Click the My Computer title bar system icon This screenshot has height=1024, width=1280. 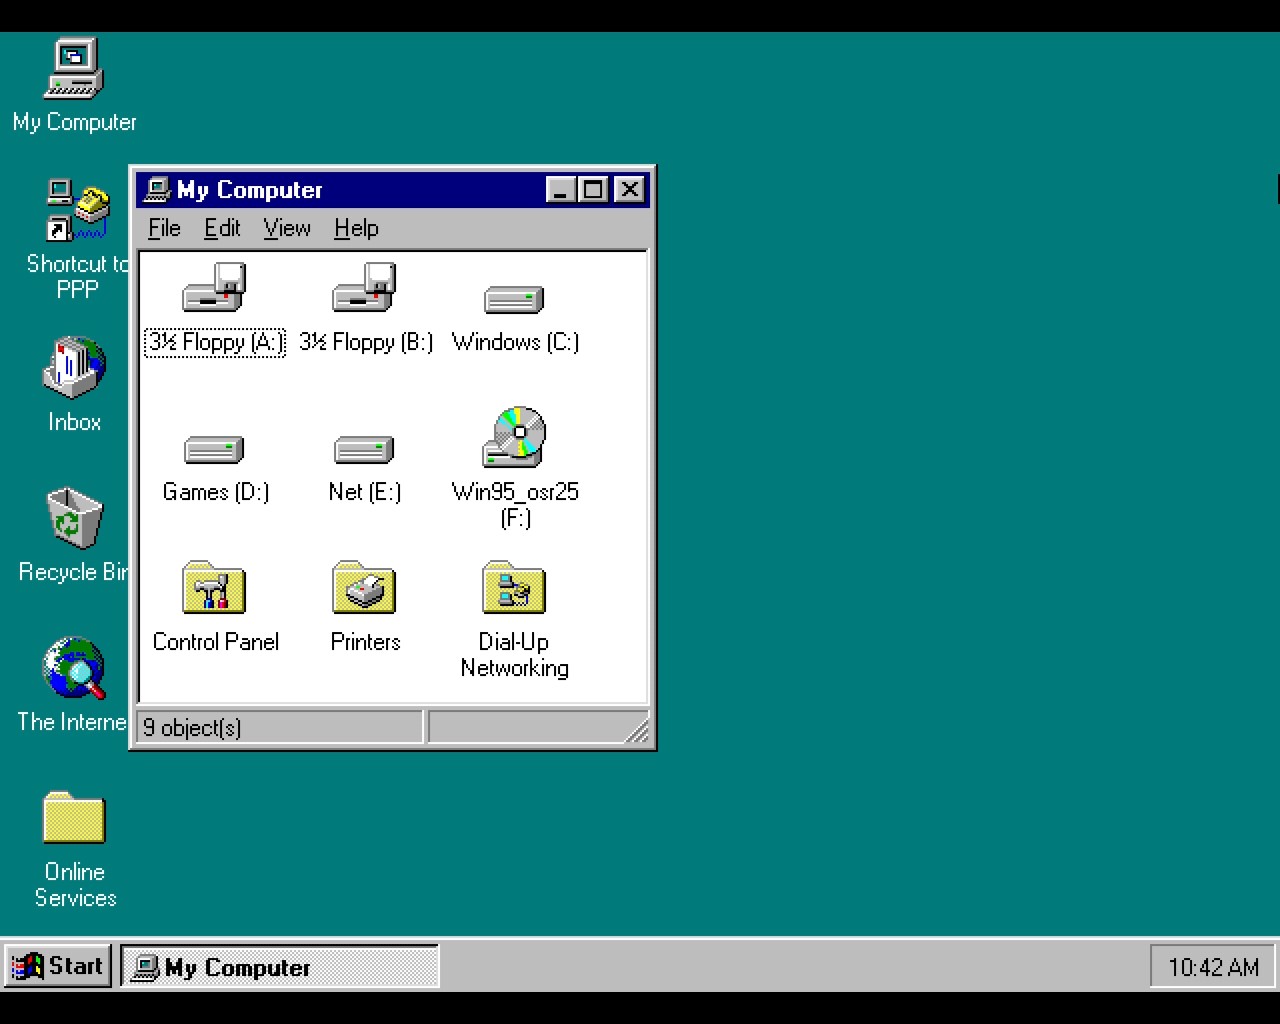[x=157, y=189]
